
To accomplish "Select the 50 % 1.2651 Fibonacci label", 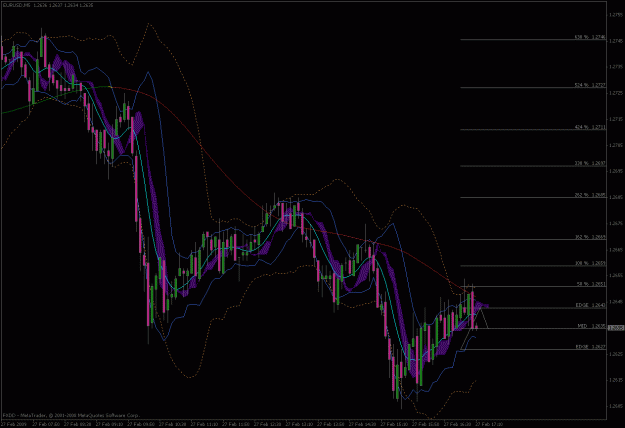I will 591,284.
